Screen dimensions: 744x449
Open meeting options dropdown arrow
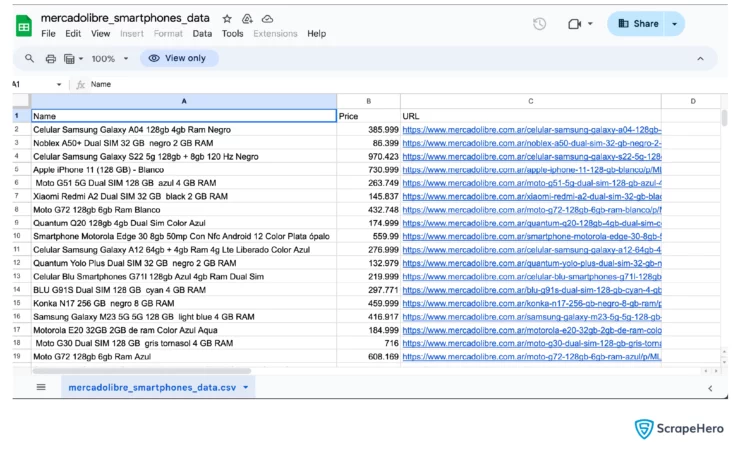point(590,23)
